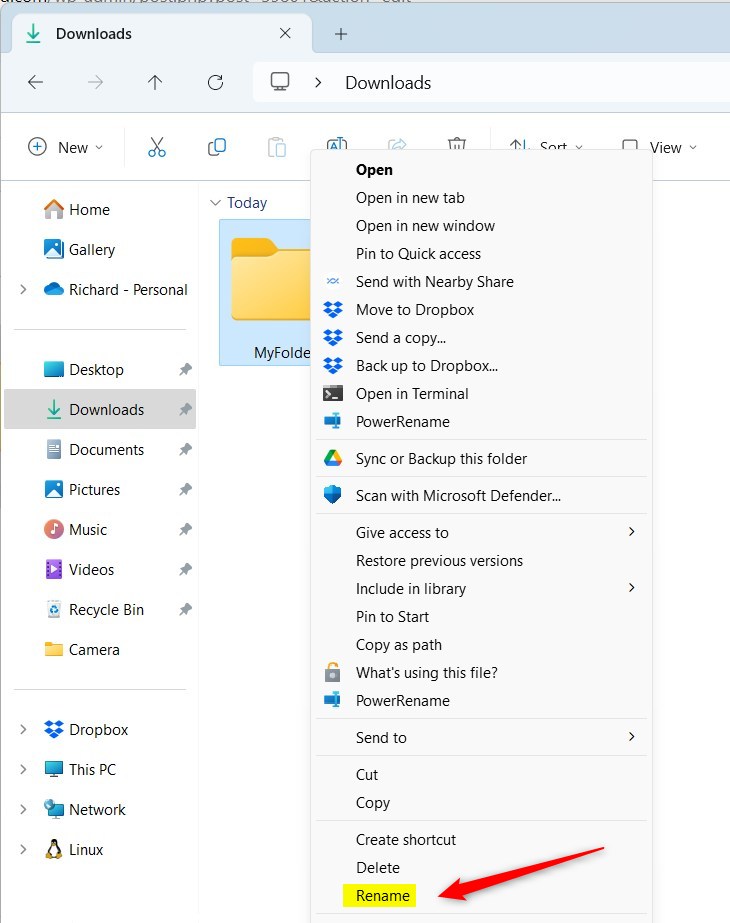This screenshot has width=730, height=923.
Task: Unpin Videos using its pin icon
Action: tap(185, 570)
